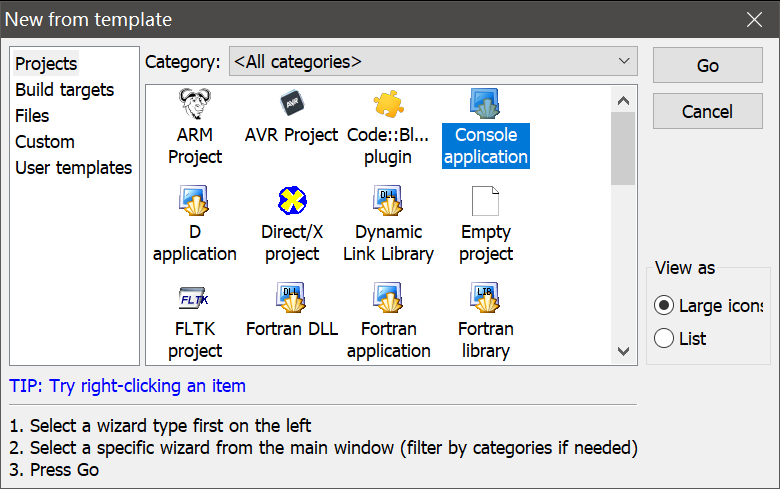Switch to Build targets wizard type
780x489 pixels.
(x=64, y=90)
